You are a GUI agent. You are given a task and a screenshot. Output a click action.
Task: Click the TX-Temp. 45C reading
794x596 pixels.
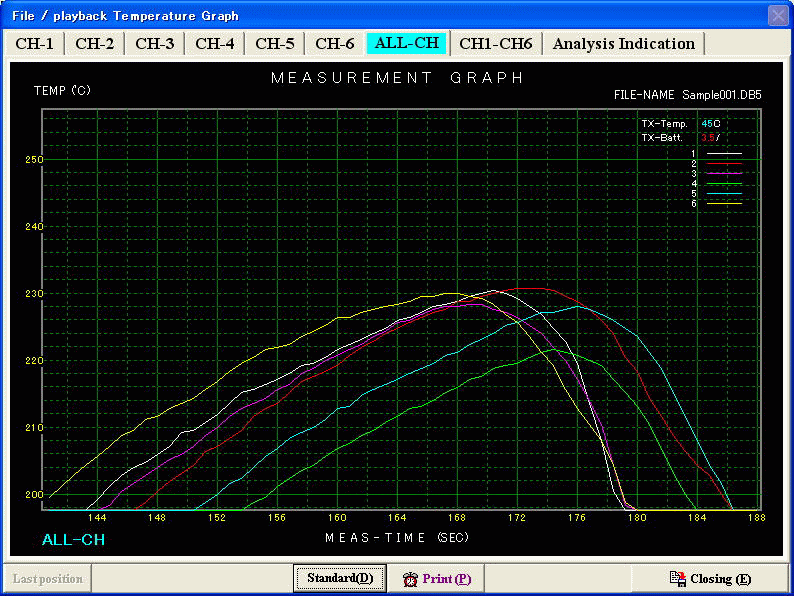pyautogui.click(x=681, y=124)
